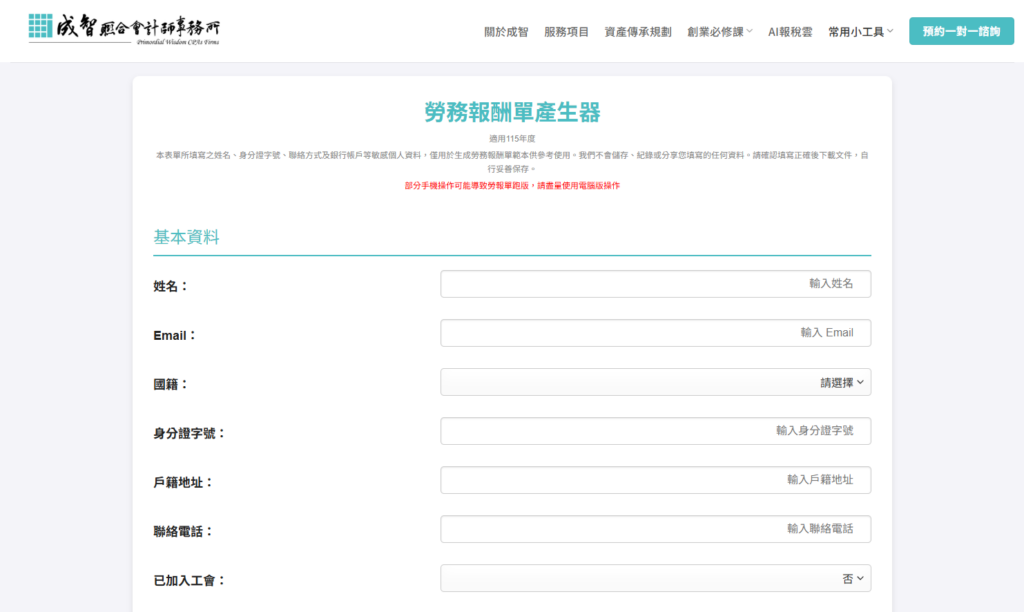This screenshot has width=1024, height=612.
Task: Click the 勞務報酬單產生器 page title
Action: click(512, 112)
